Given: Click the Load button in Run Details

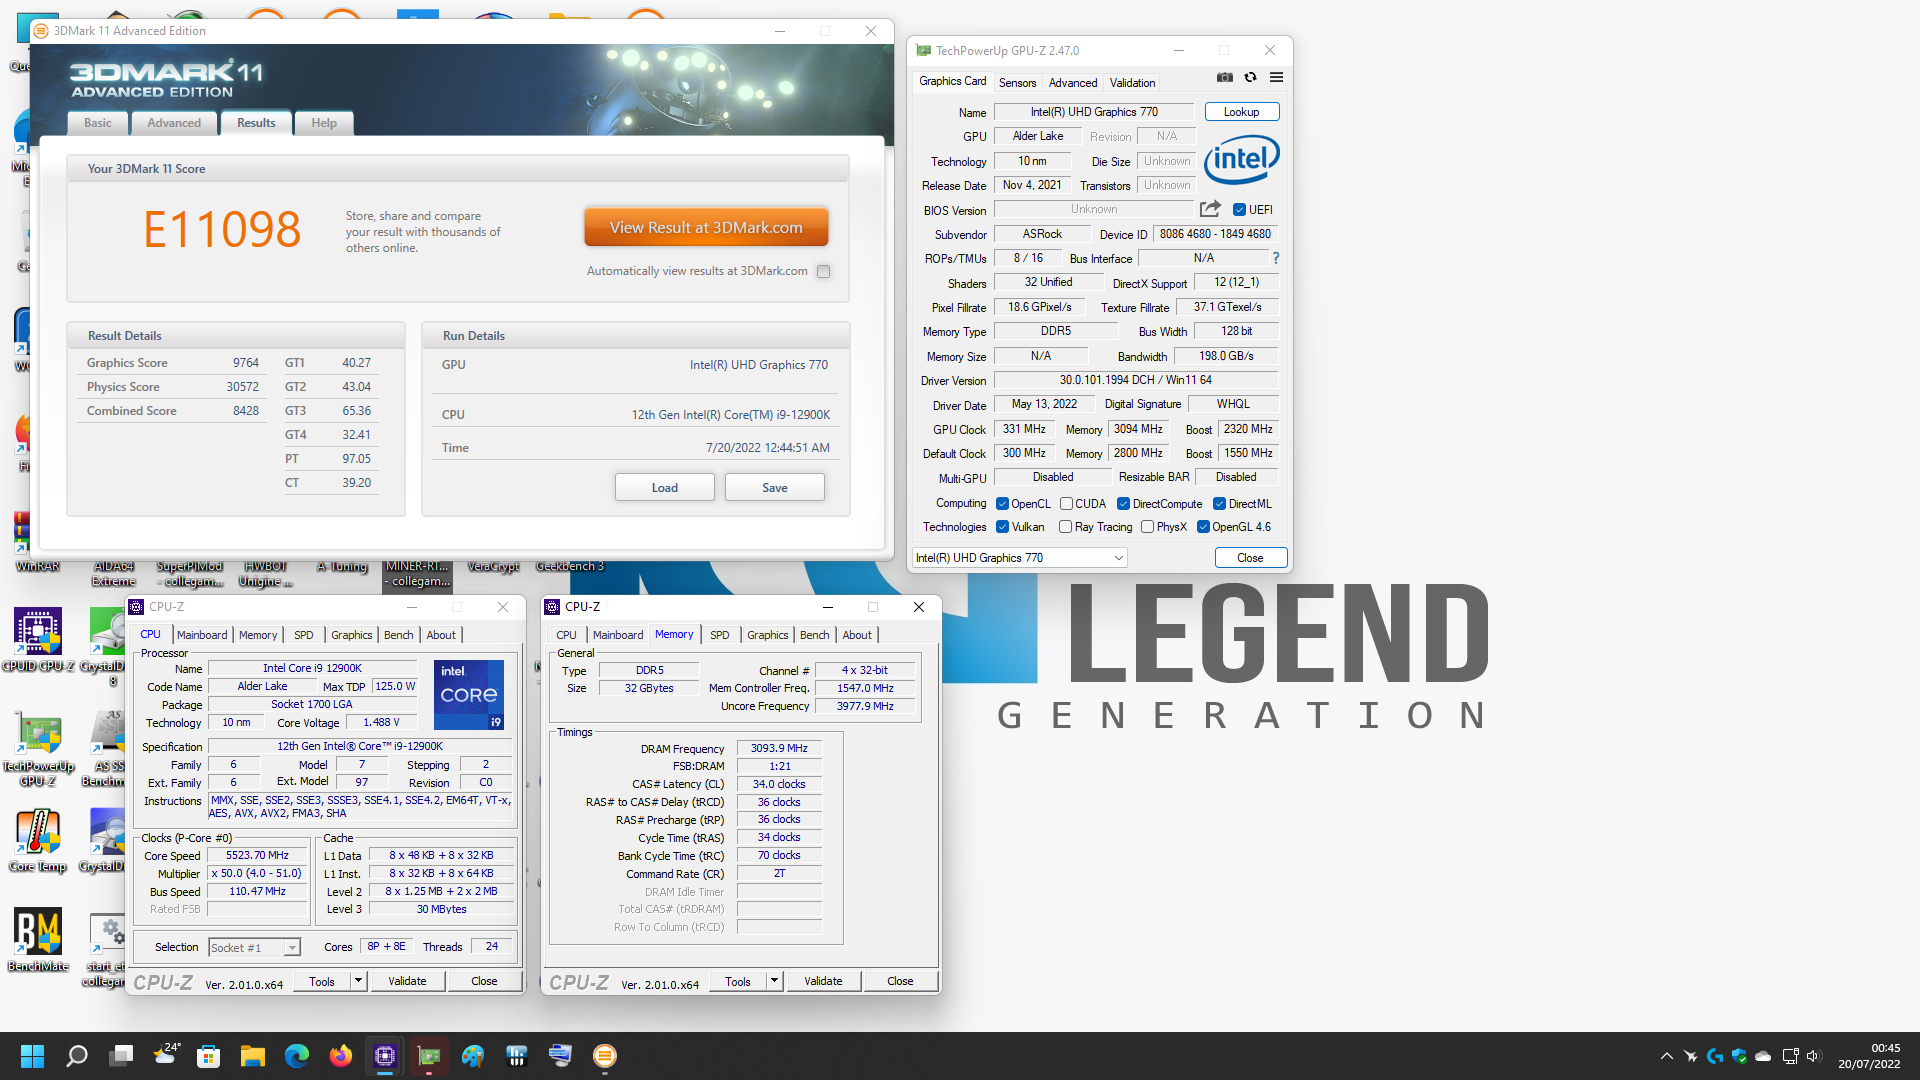Looking at the screenshot, I should click(664, 488).
